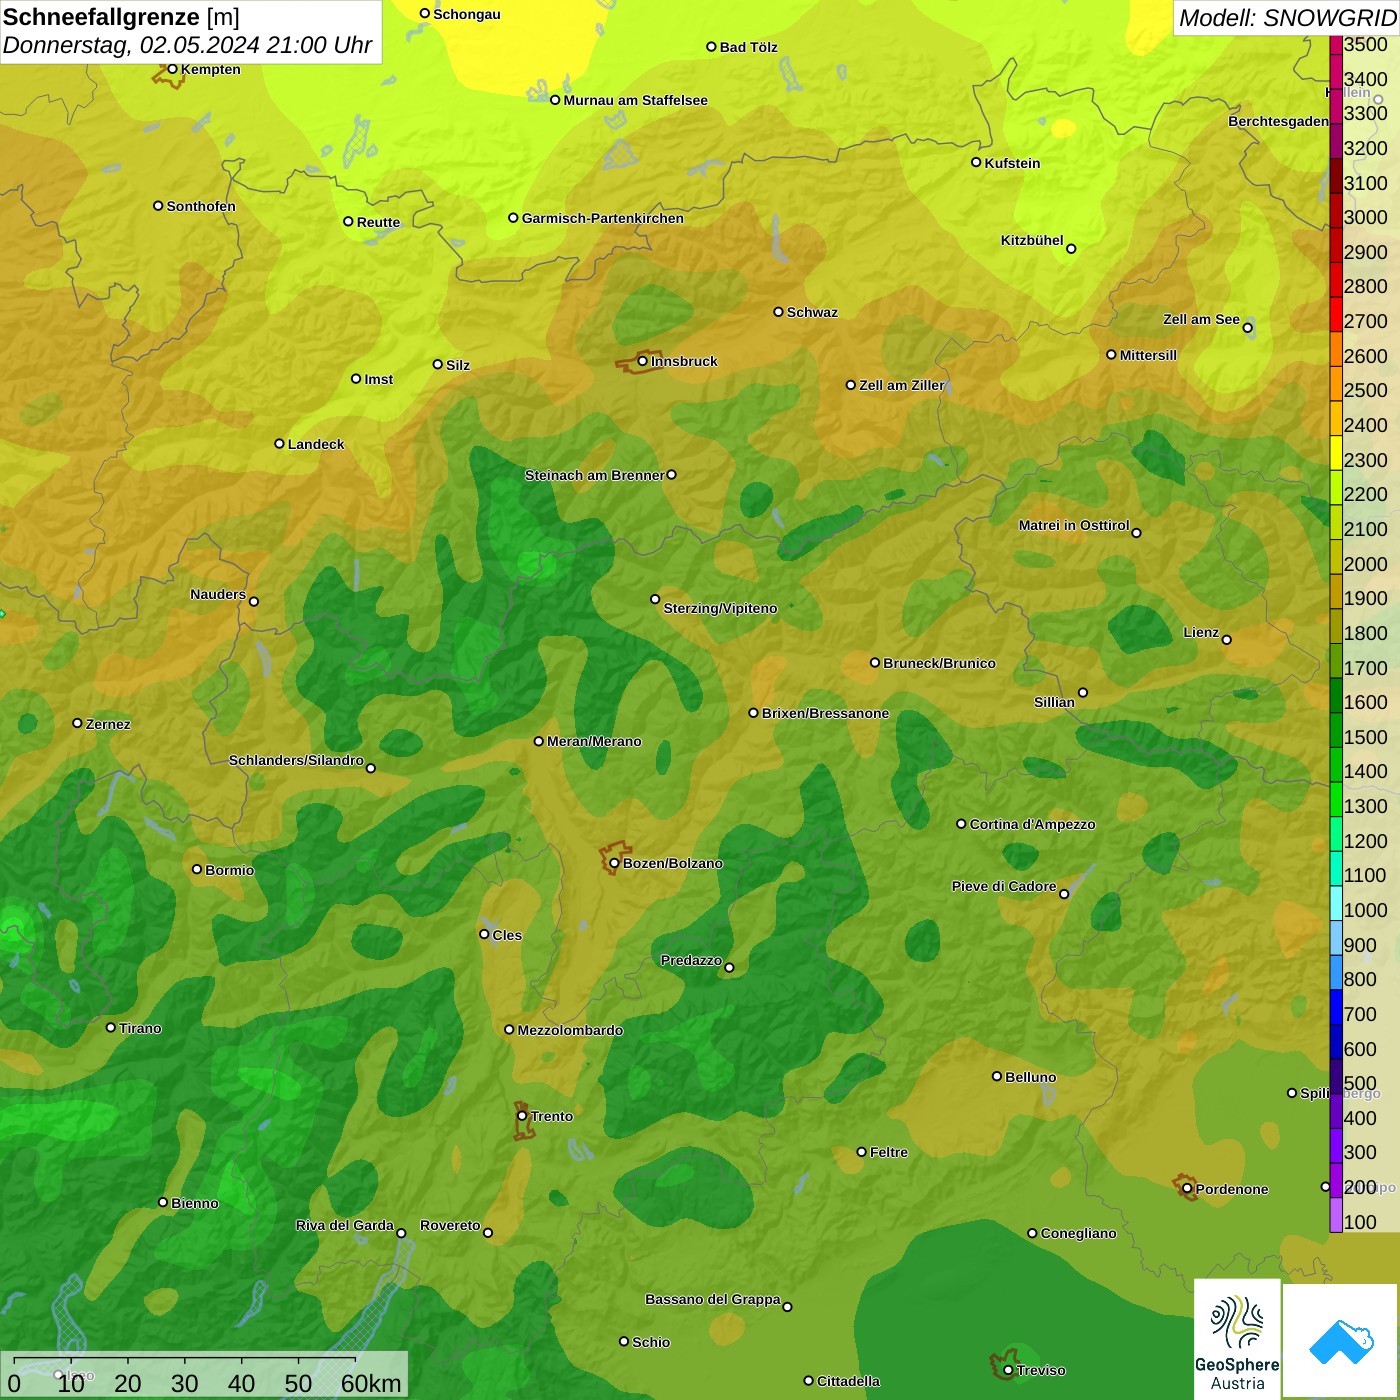Click the Sterzing/Vipiteno label

coord(720,608)
